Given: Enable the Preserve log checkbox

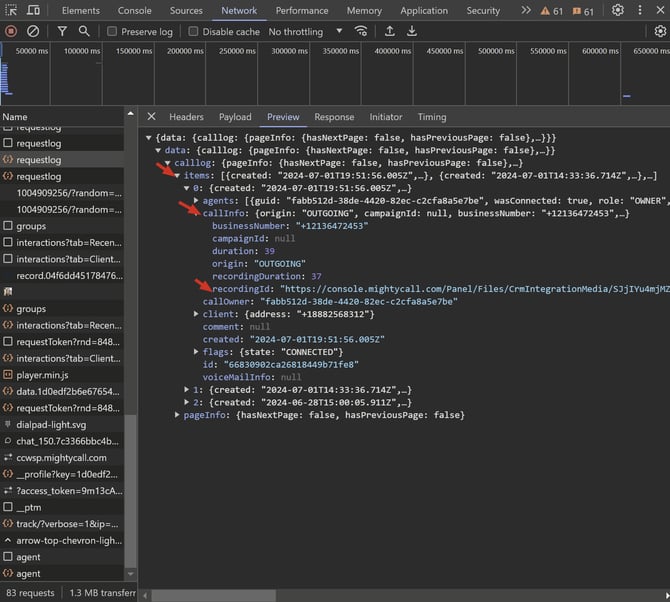Looking at the screenshot, I should (x=112, y=31).
